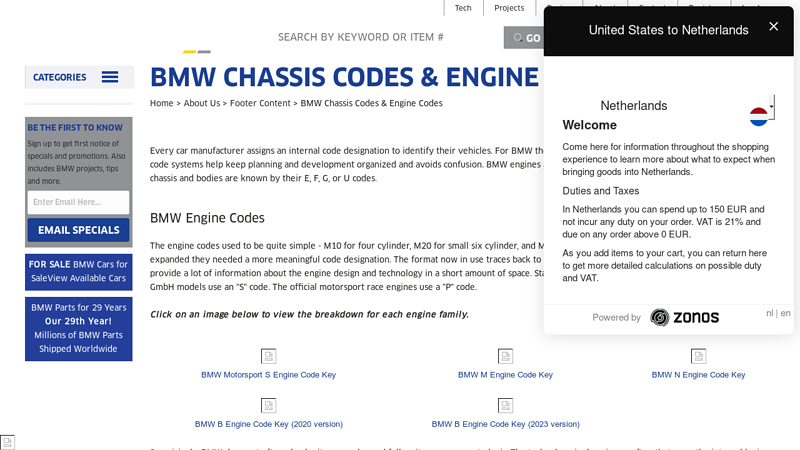Image resolution: width=800 pixels, height=450 pixels.
Task: Click the Netherlands flag icon
Action: point(759,117)
